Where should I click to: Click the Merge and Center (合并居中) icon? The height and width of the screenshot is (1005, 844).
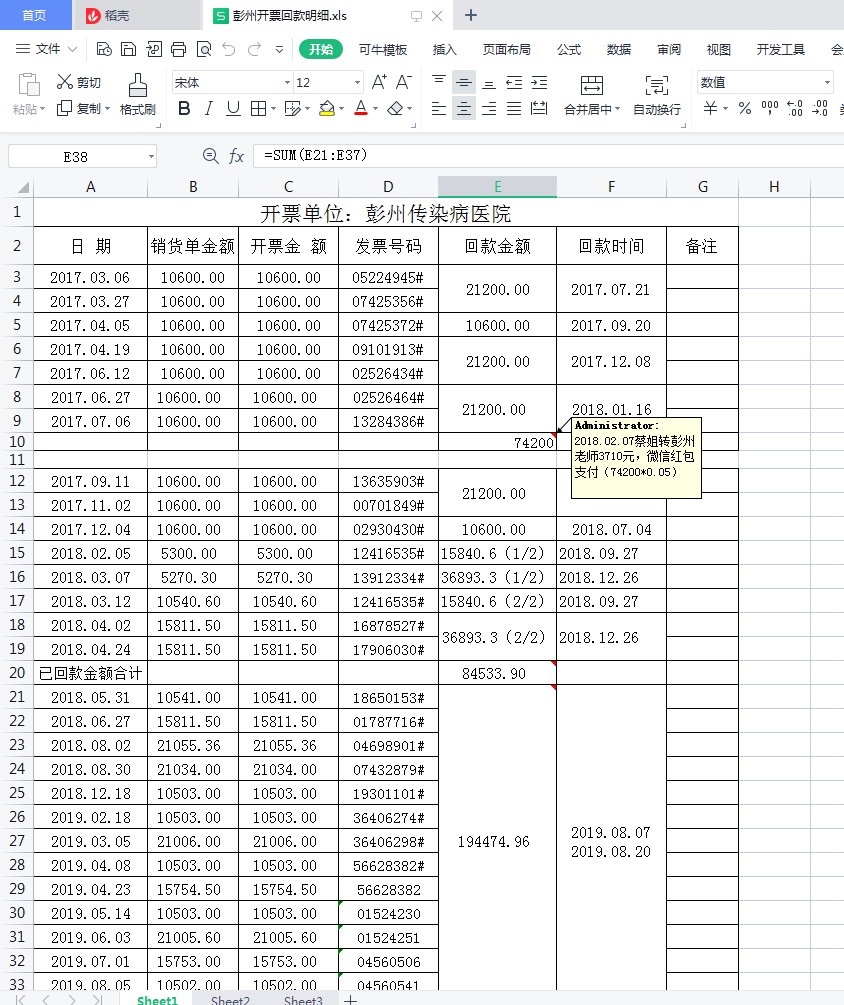click(592, 86)
